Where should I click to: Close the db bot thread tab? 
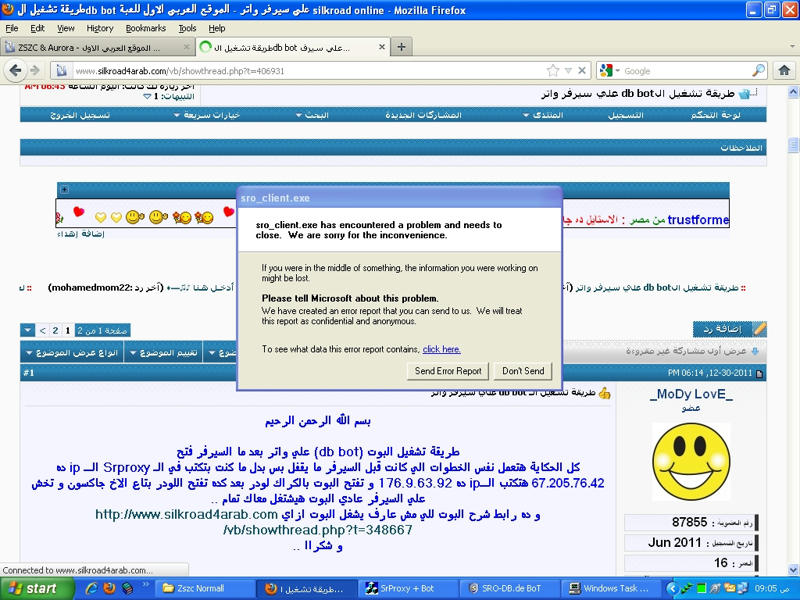[x=382, y=47]
